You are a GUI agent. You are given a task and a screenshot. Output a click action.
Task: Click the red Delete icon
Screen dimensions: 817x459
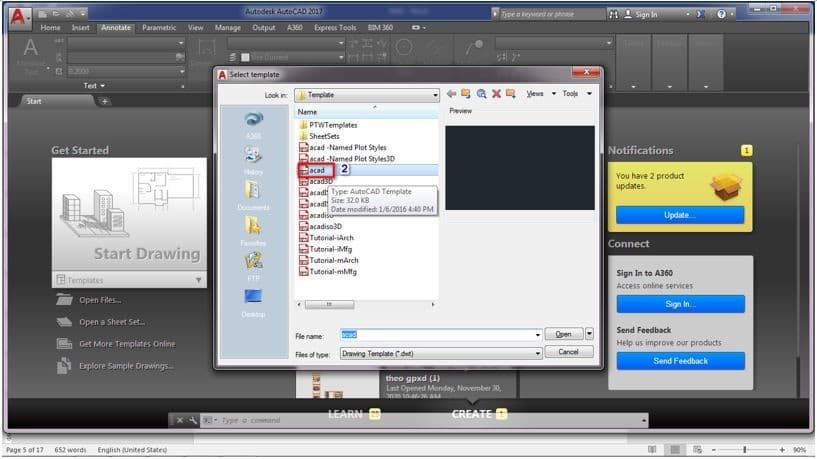pyautogui.click(x=496, y=94)
